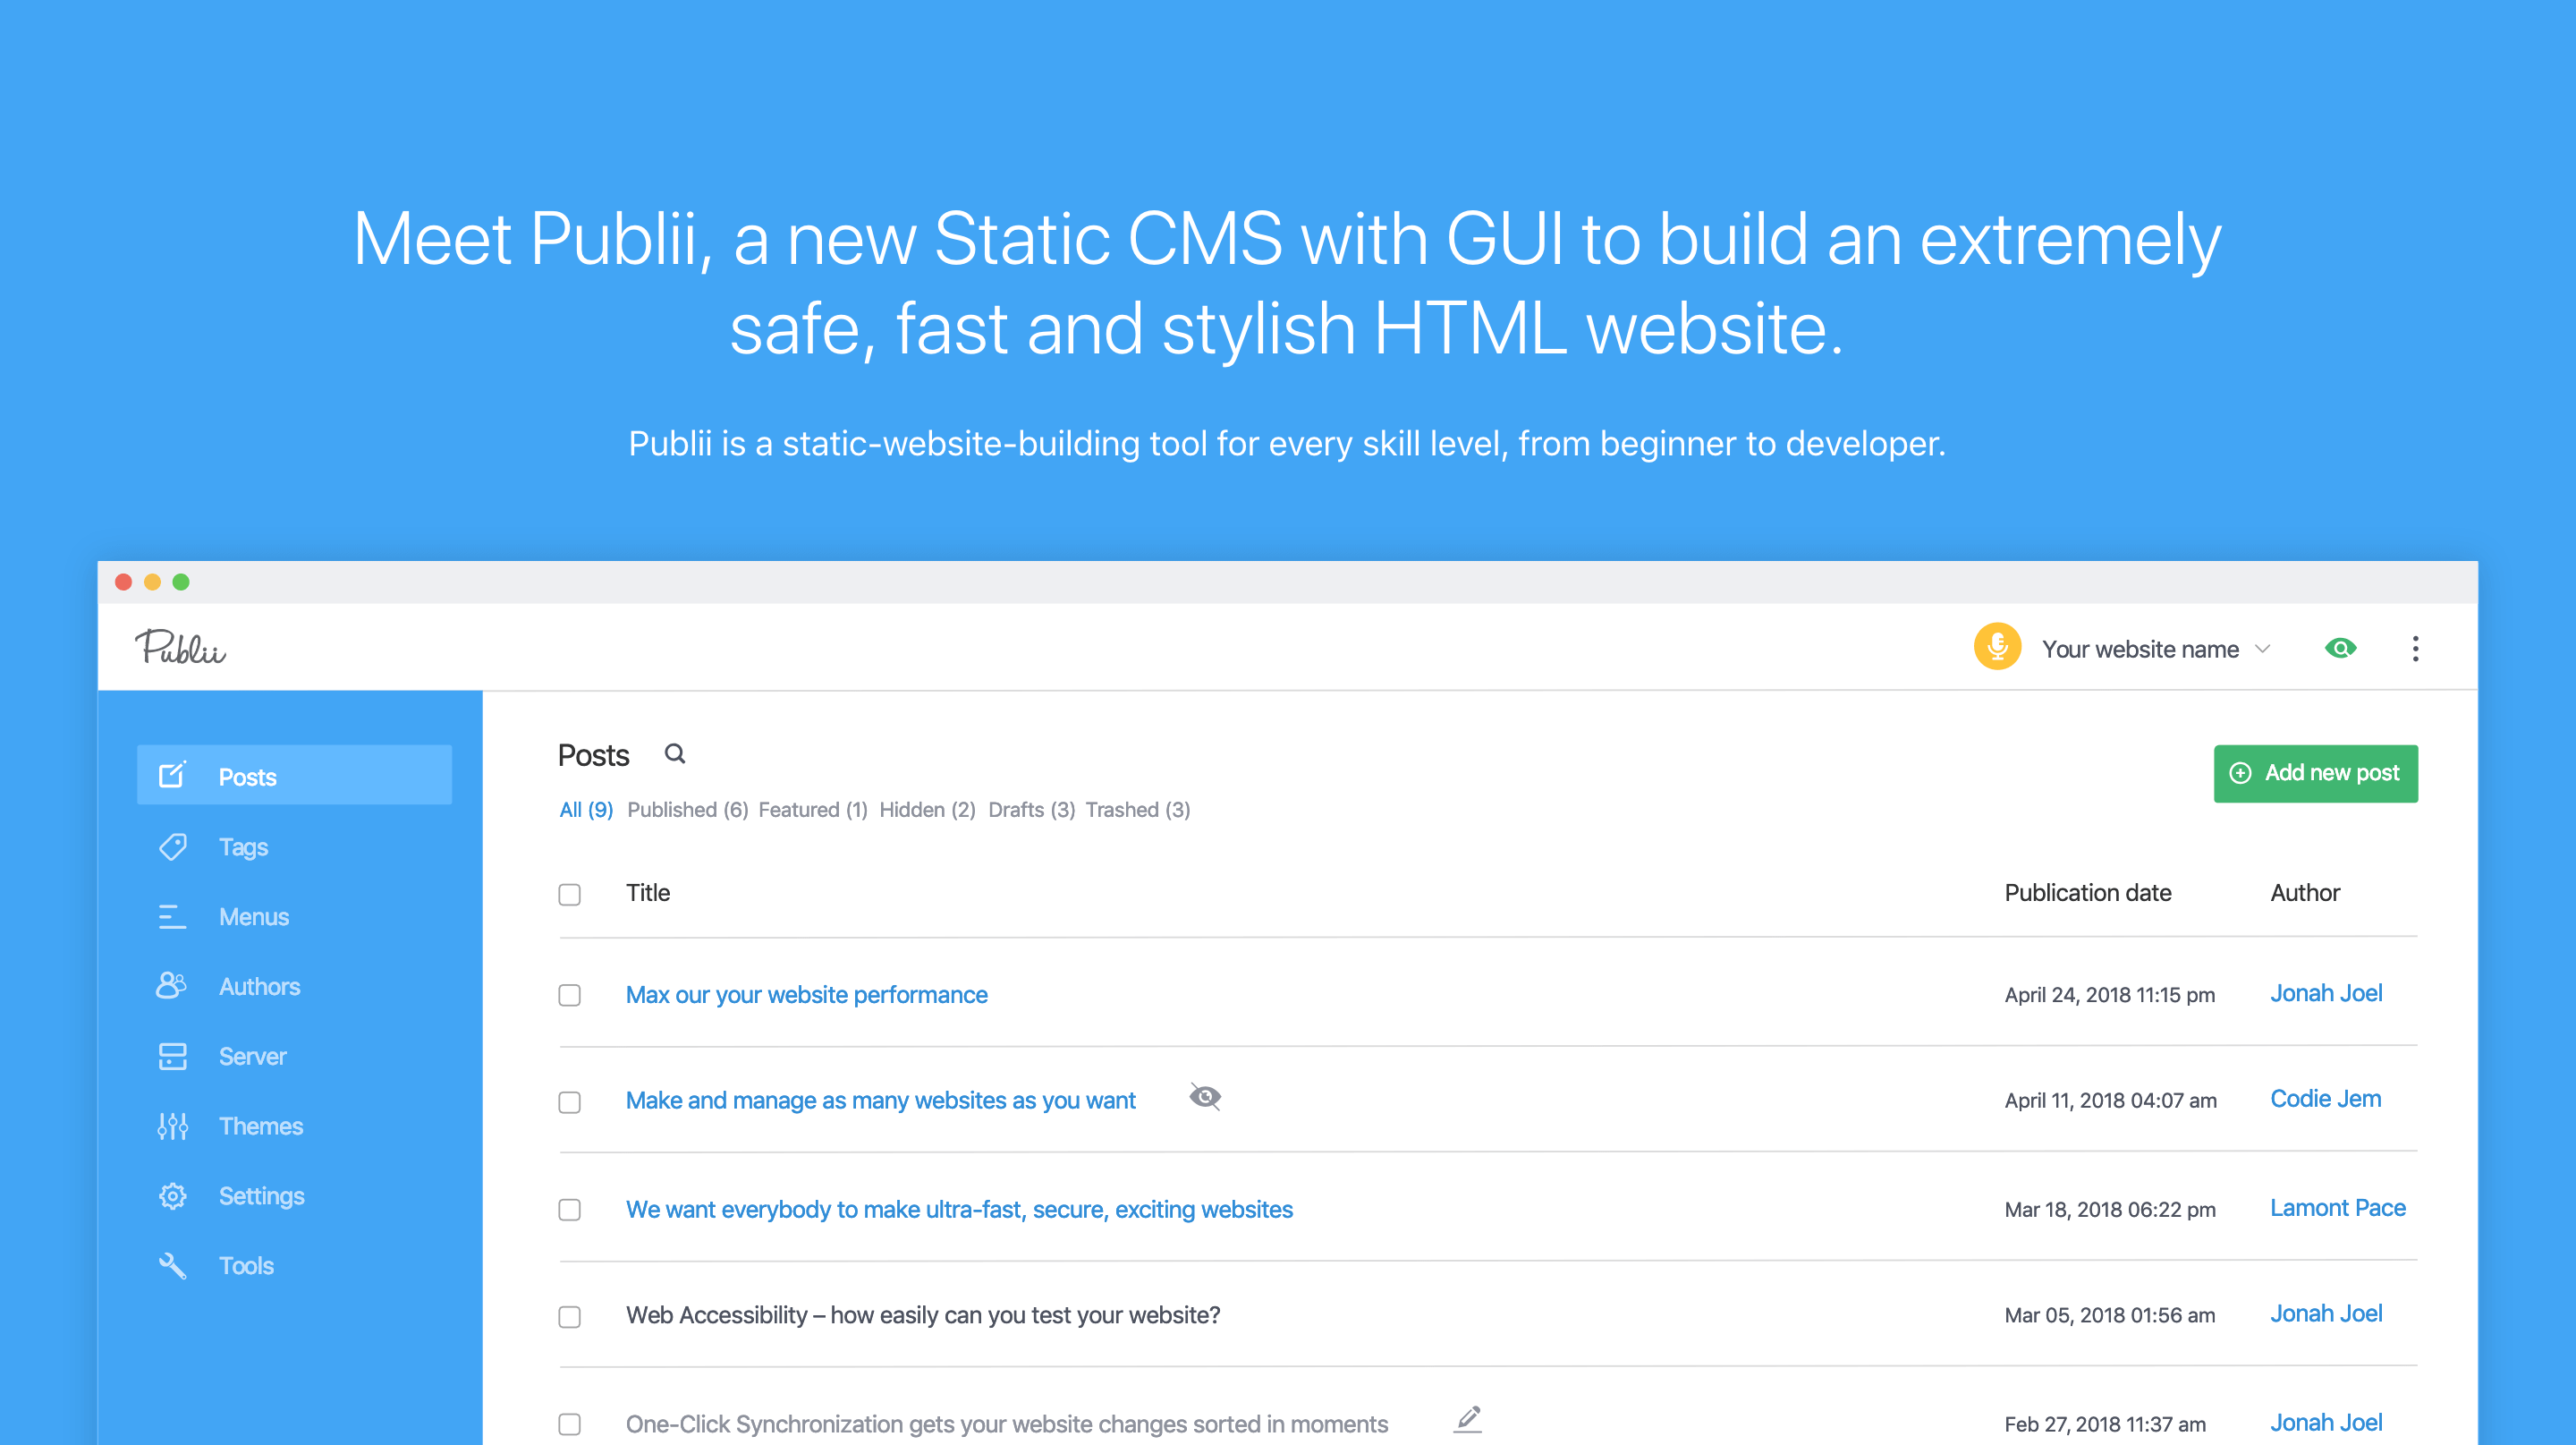This screenshot has height=1445, width=2576.
Task: Click the Tools wrench icon
Action: click(172, 1265)
